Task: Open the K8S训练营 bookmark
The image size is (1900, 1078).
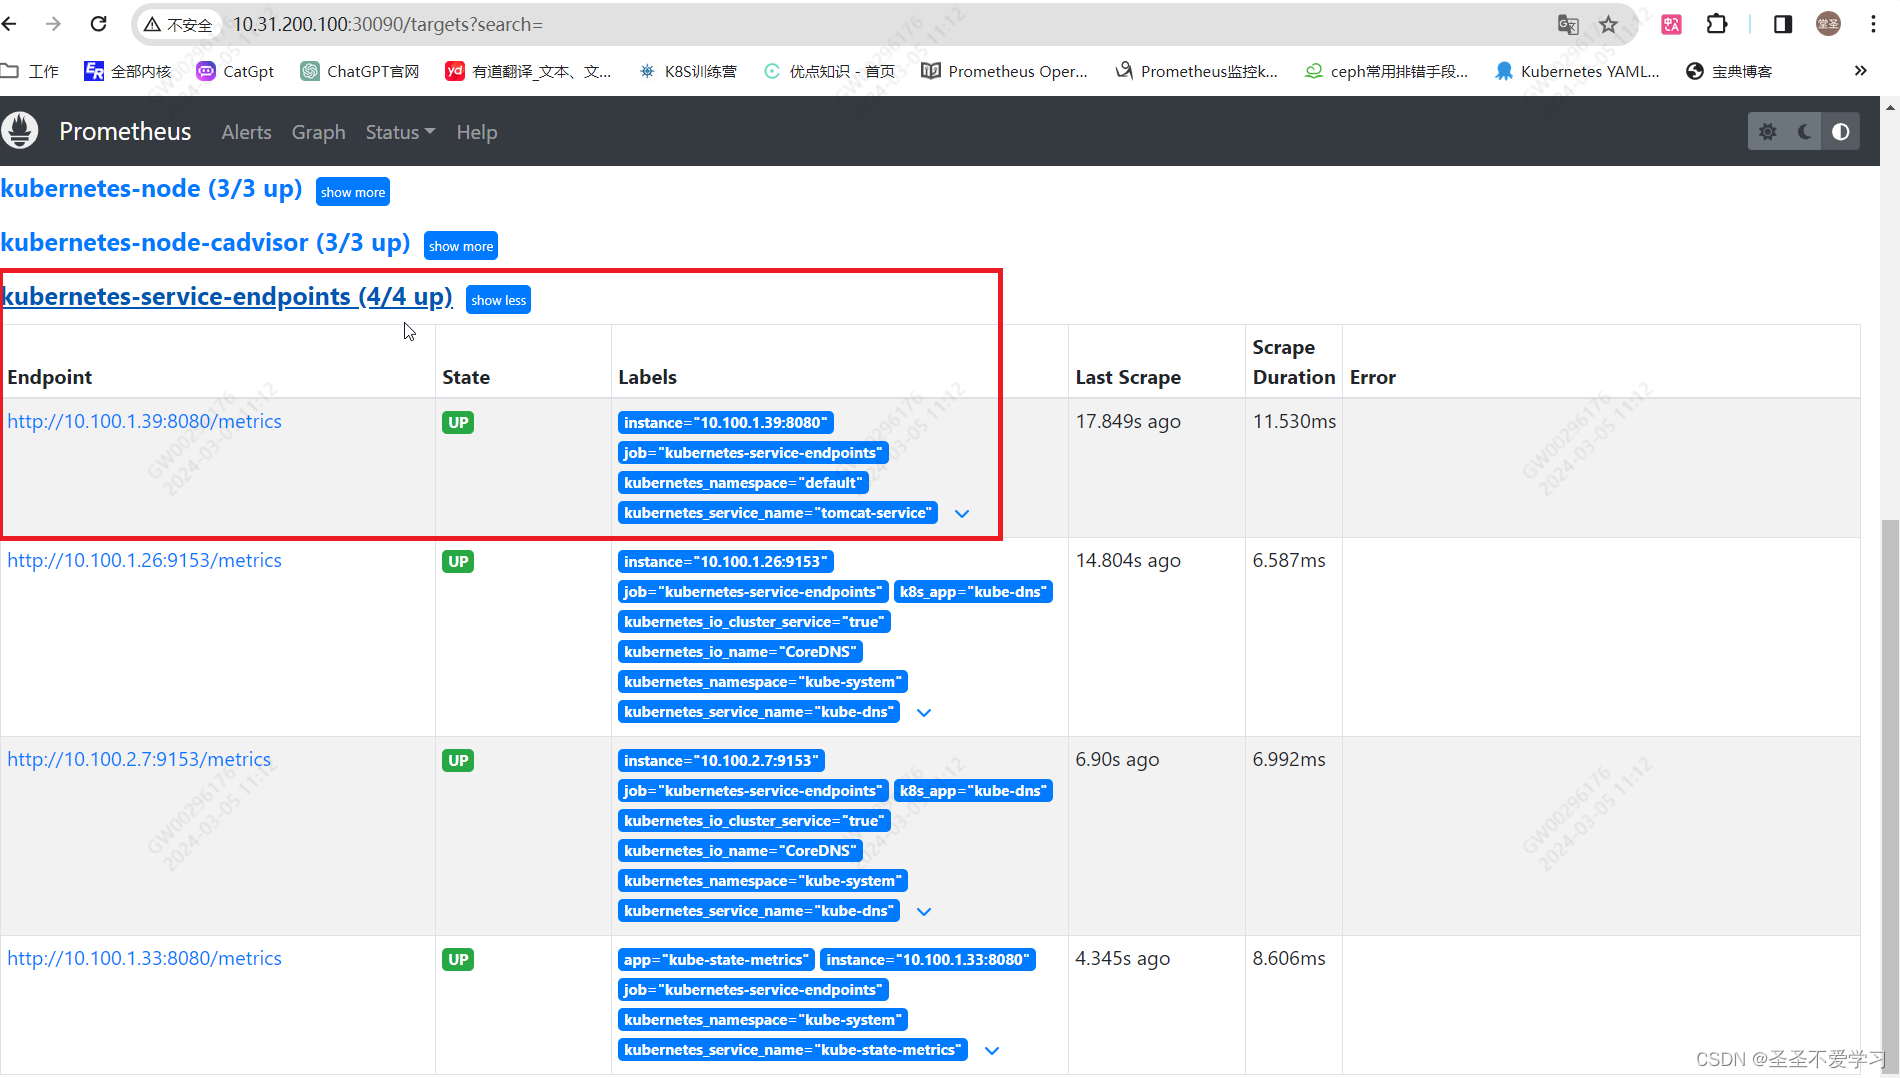Action: (688, 71)
